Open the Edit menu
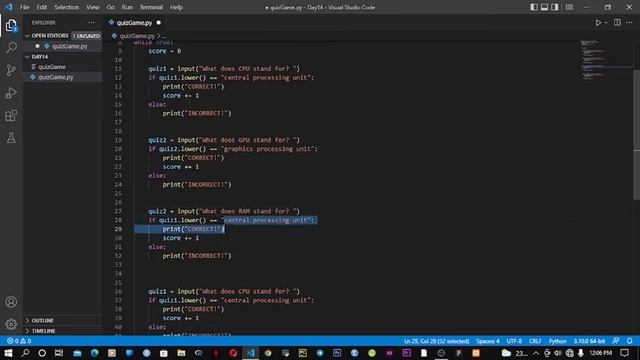Screen dimensions: 640x360 tap(42, 7)
